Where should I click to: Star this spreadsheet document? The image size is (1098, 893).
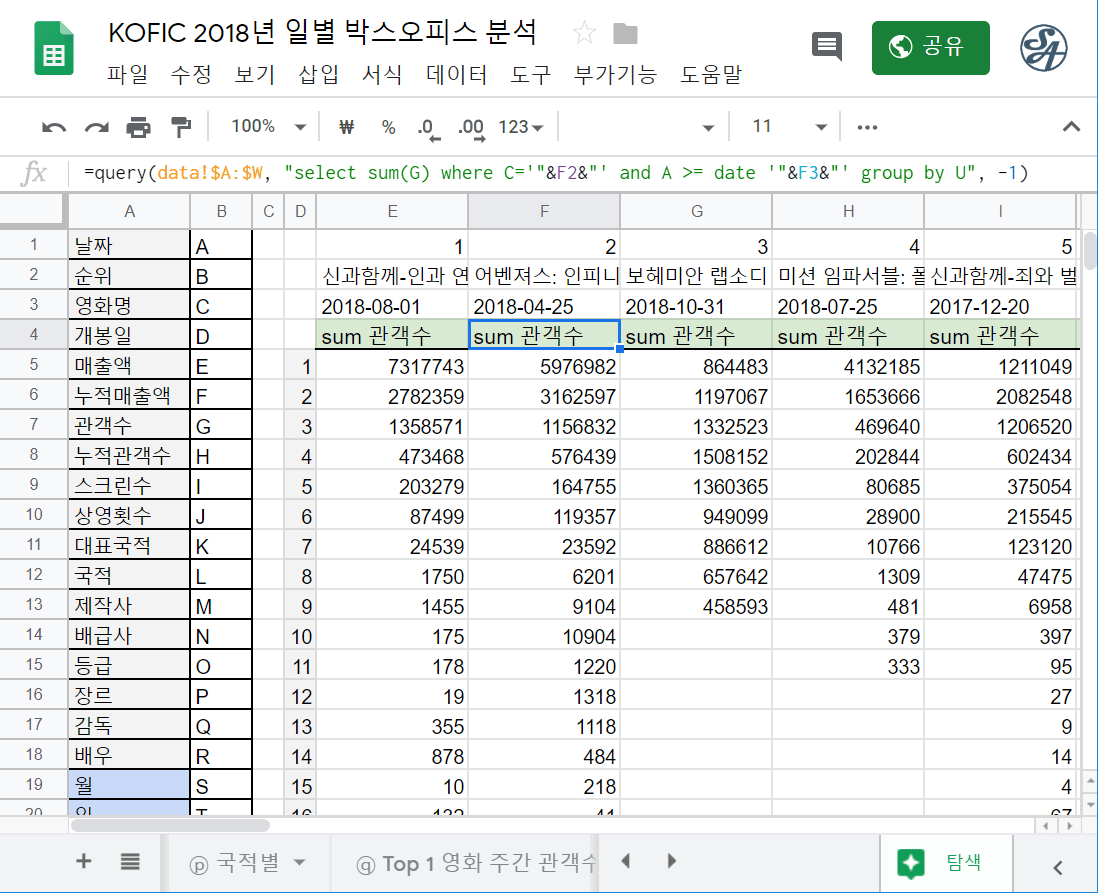(x=584, y=34)
